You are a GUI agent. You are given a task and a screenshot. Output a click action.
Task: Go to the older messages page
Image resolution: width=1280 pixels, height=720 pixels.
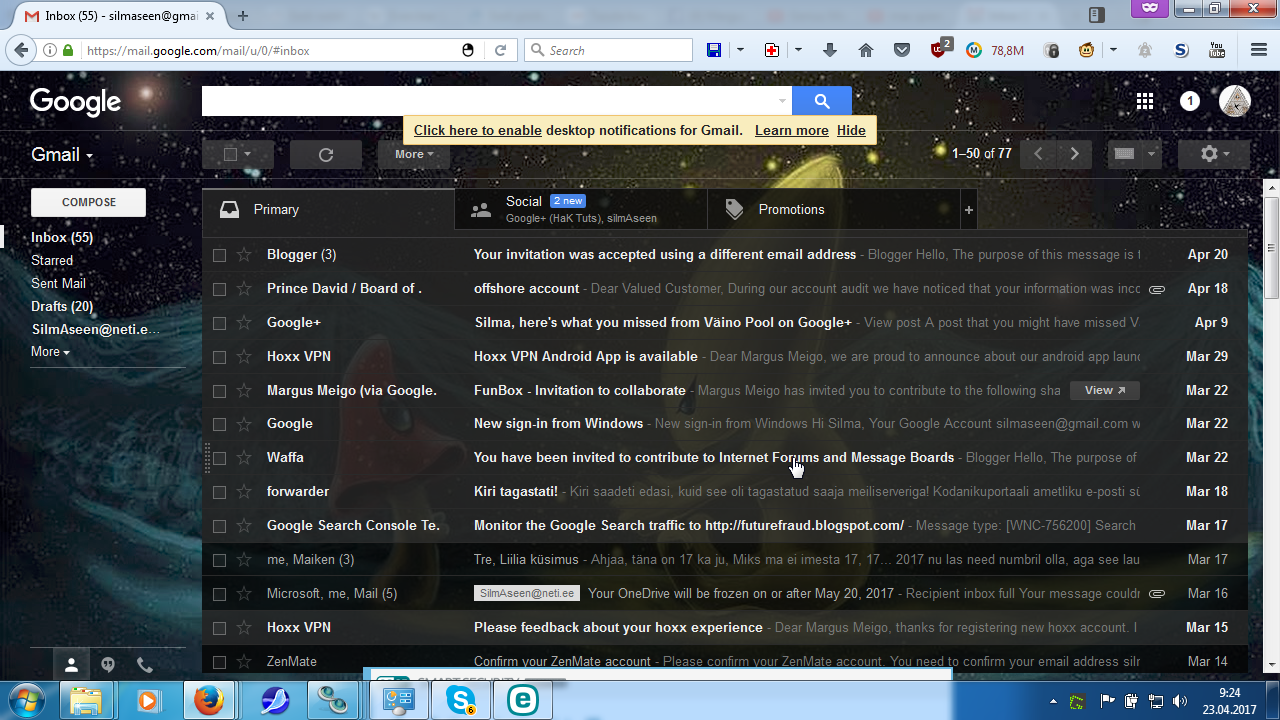(x=1074, y=154)
